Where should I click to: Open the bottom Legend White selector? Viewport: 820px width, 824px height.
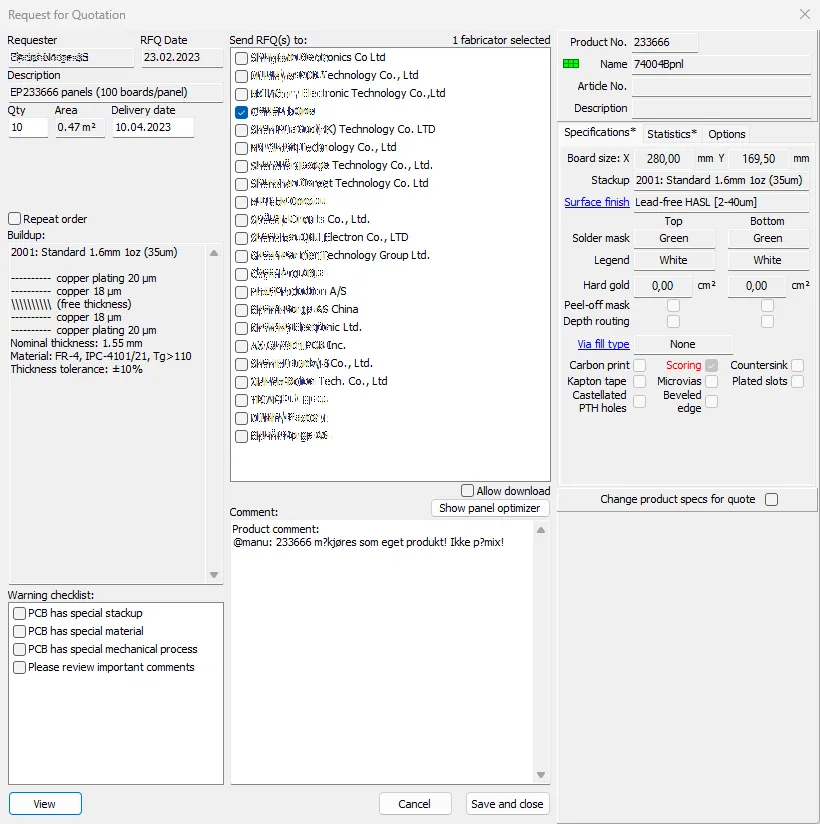coord(768,259)
